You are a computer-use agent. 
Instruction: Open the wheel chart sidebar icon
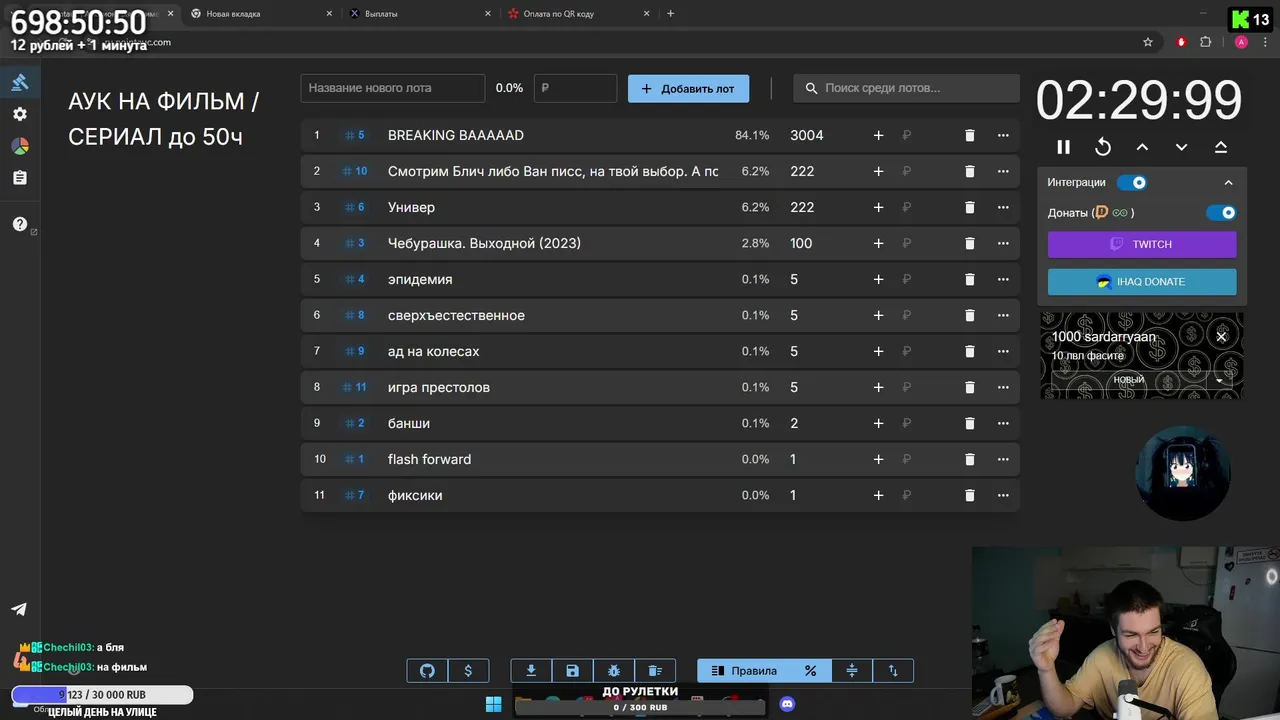pyautogui.click(x=19, y=146)
